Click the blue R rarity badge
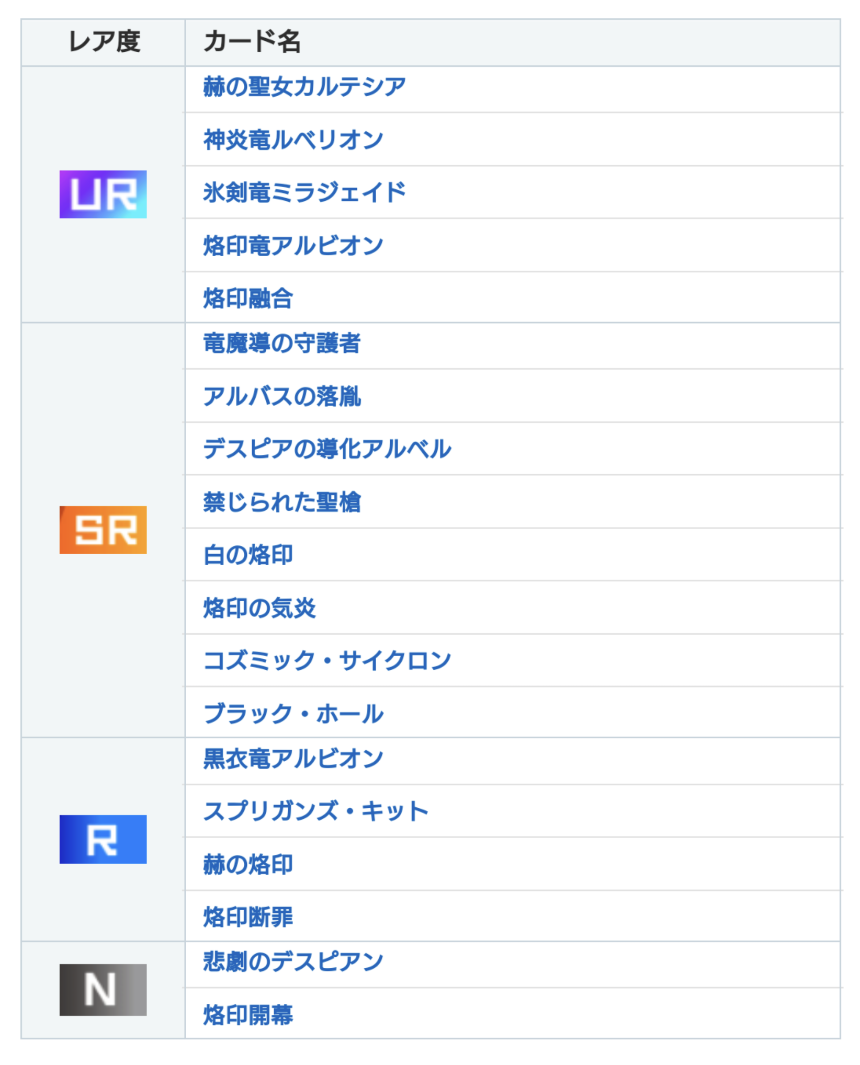 (103, 839)
